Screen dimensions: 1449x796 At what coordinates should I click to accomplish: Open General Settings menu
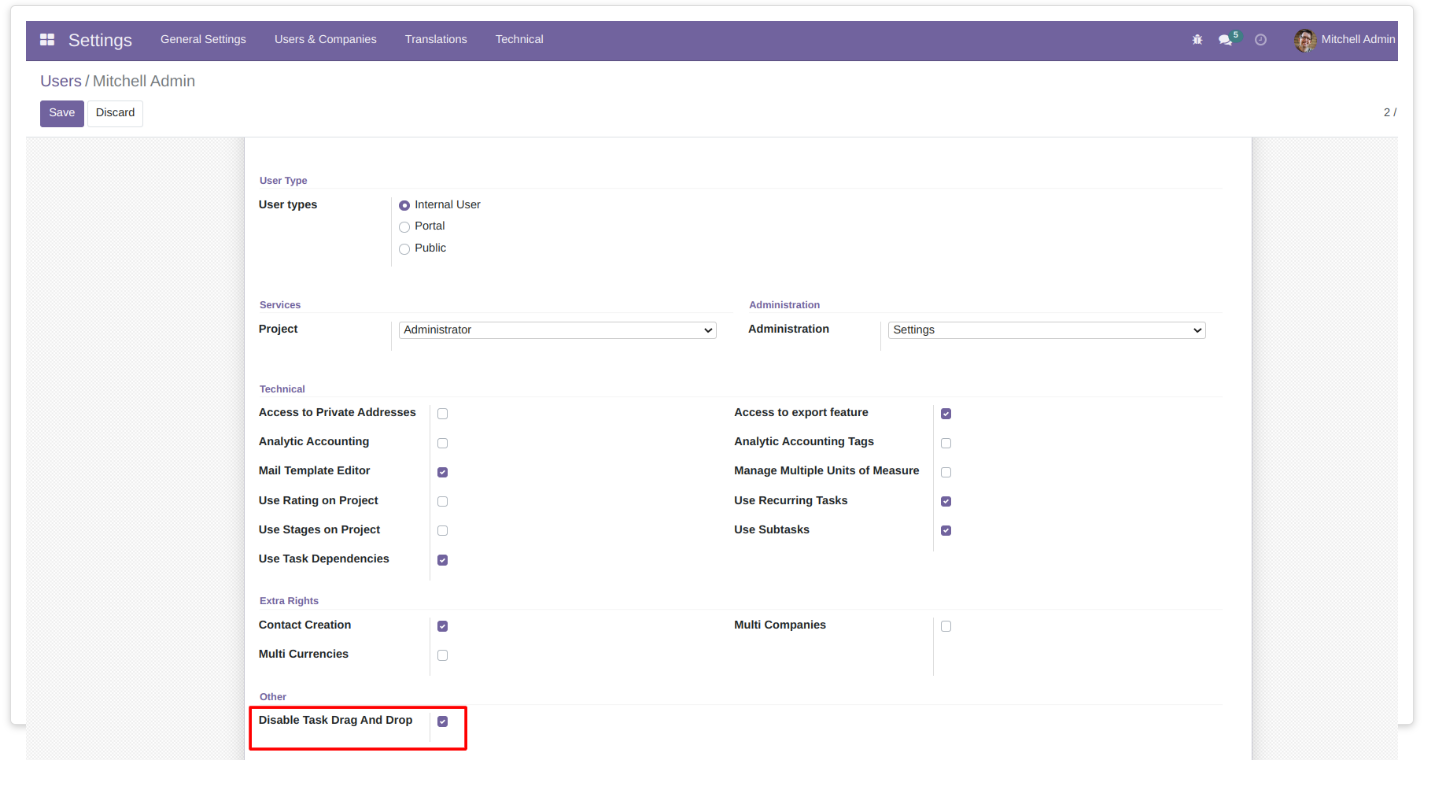click(203, 40)
